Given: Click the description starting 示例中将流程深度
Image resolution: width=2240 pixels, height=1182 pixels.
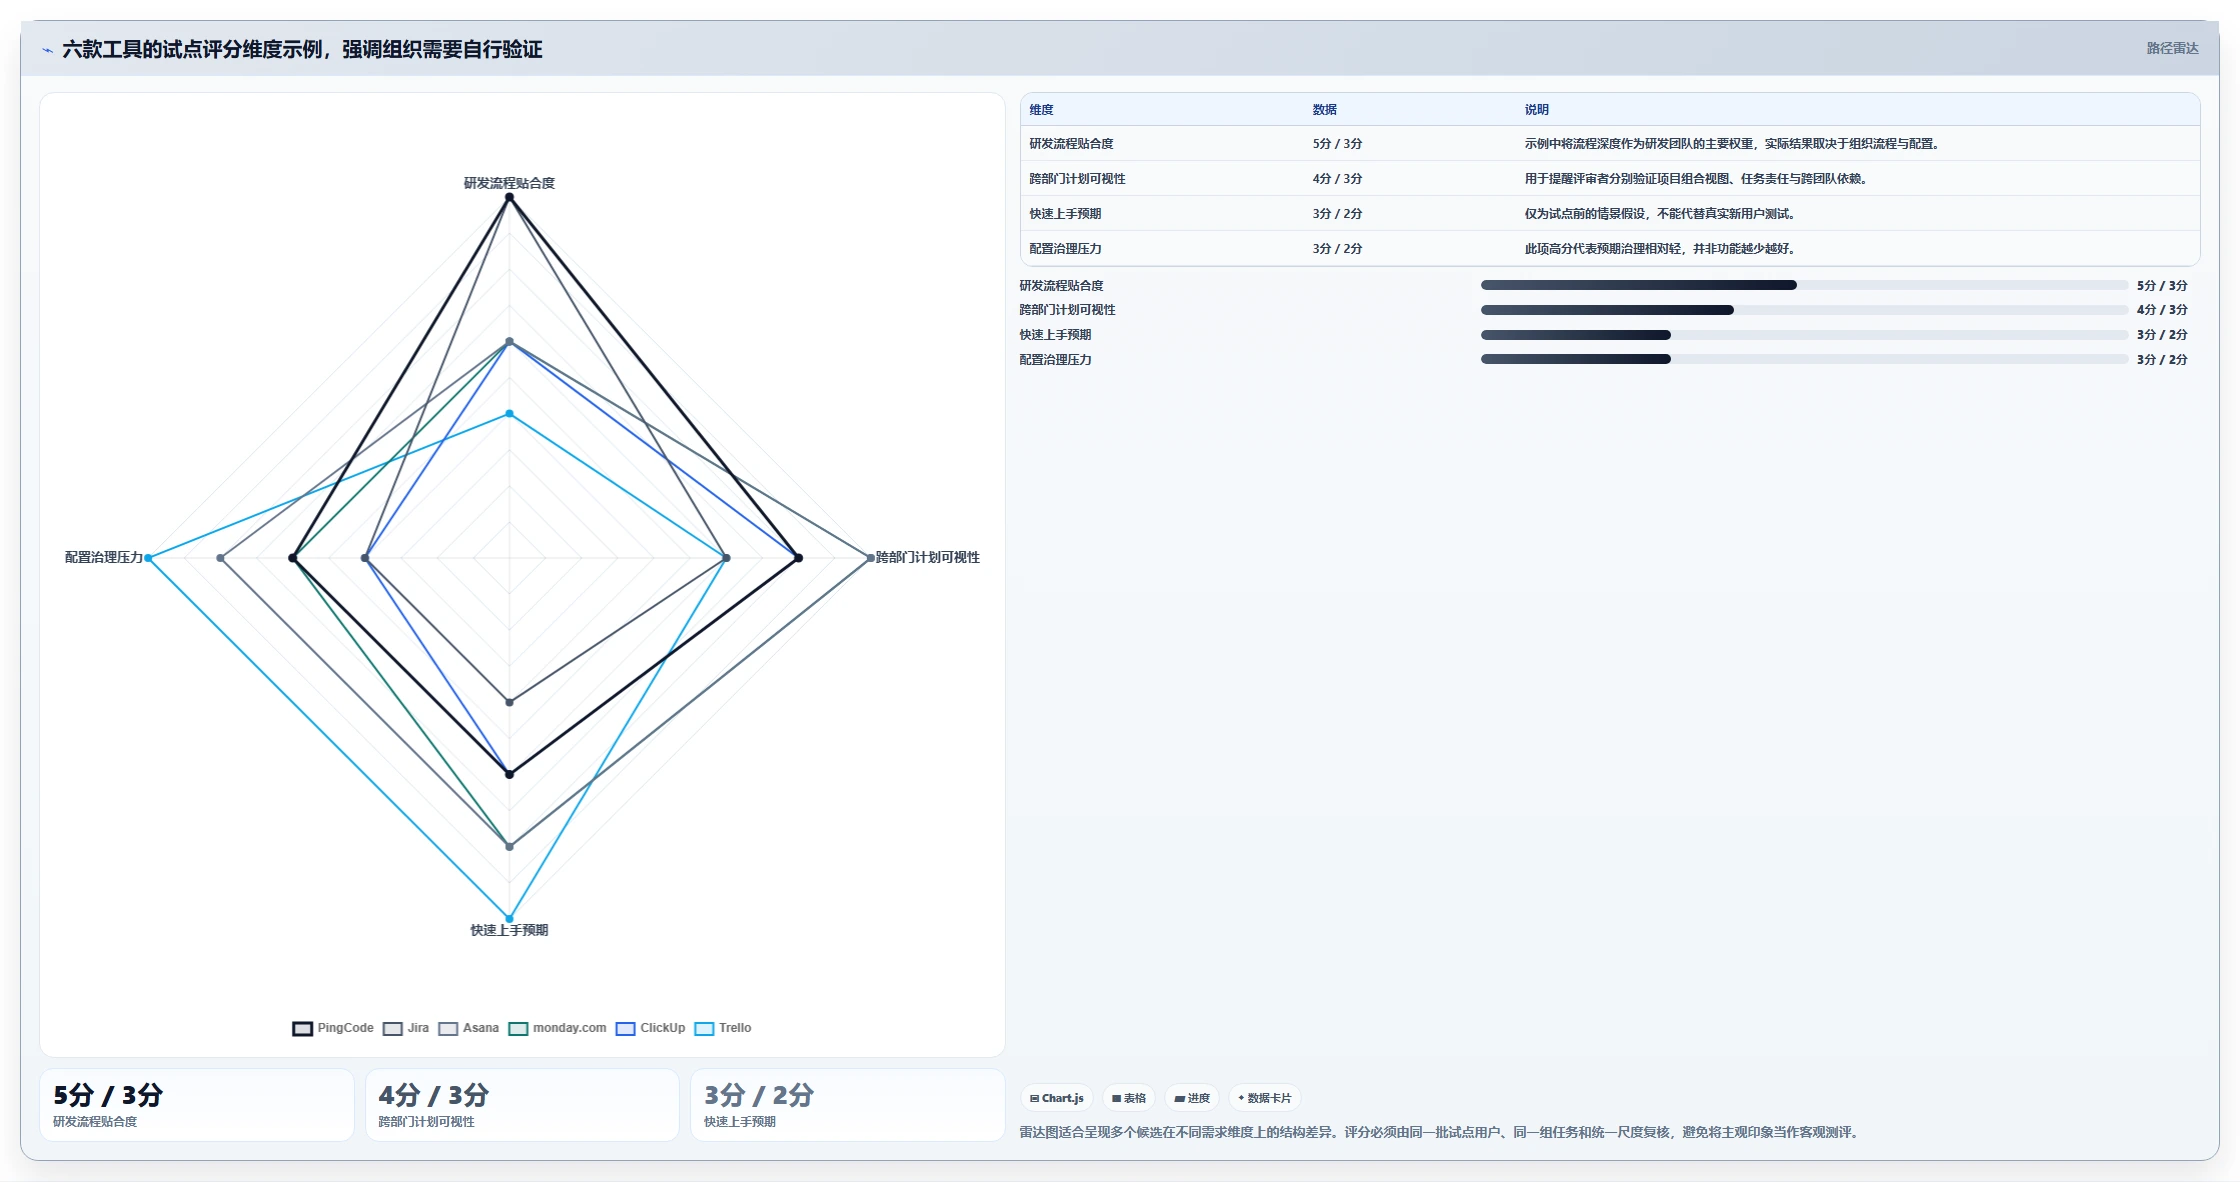Looking at the screenshot, I should [1734, 144].
